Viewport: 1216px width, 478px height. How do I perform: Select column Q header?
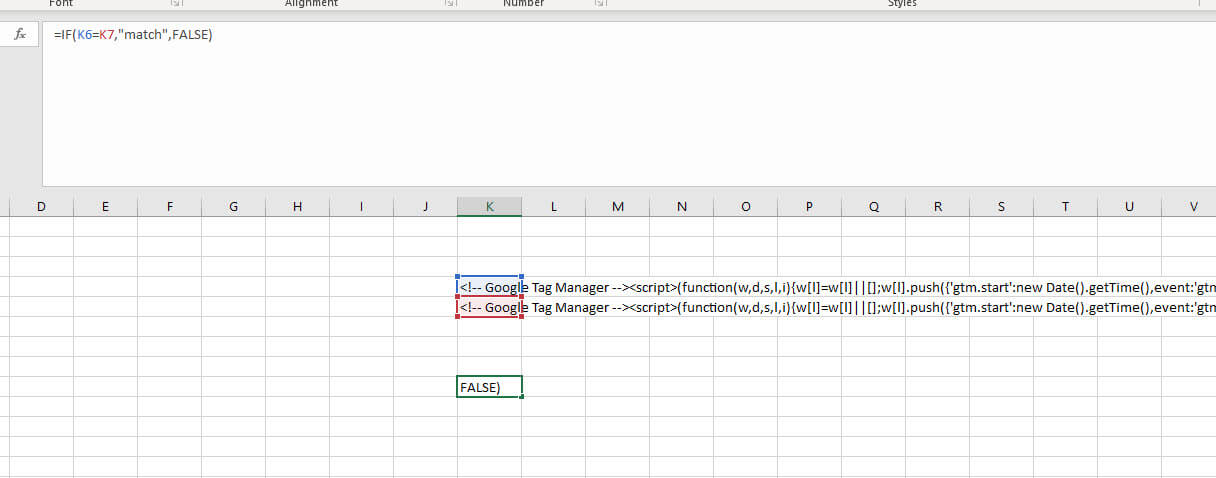(873, 206)
